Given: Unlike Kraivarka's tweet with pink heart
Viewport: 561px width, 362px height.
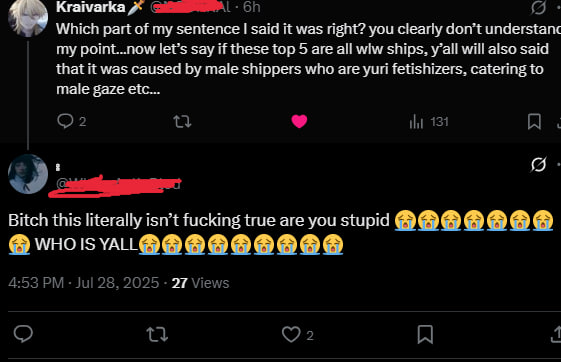Looking at the screenshot, I should 299,121.
